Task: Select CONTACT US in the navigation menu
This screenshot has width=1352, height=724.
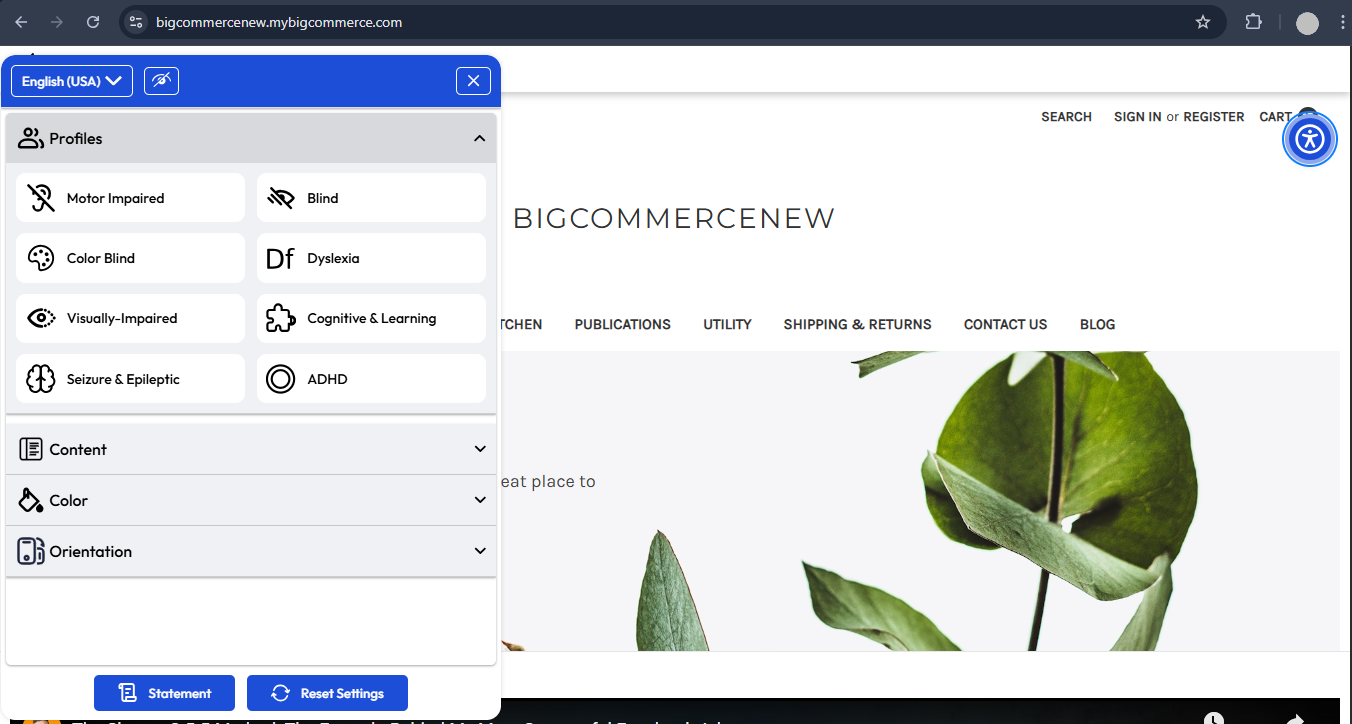Action: pos(1005,324)
